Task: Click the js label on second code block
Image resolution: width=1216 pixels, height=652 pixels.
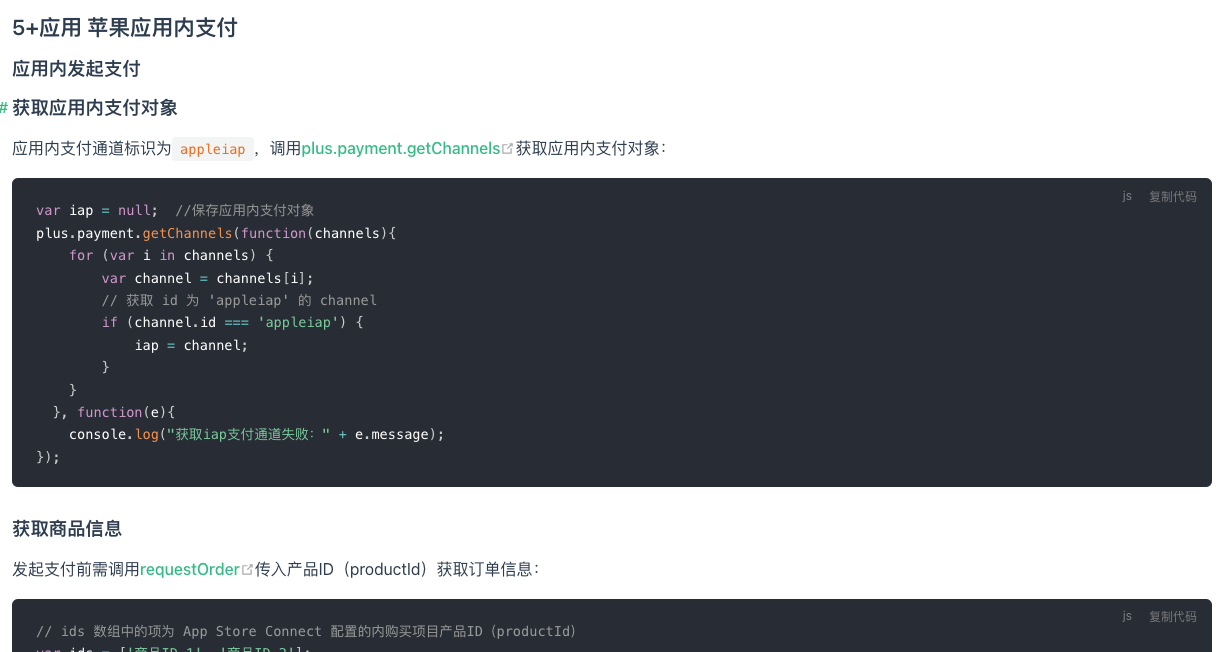Action: pos(1127,616)
